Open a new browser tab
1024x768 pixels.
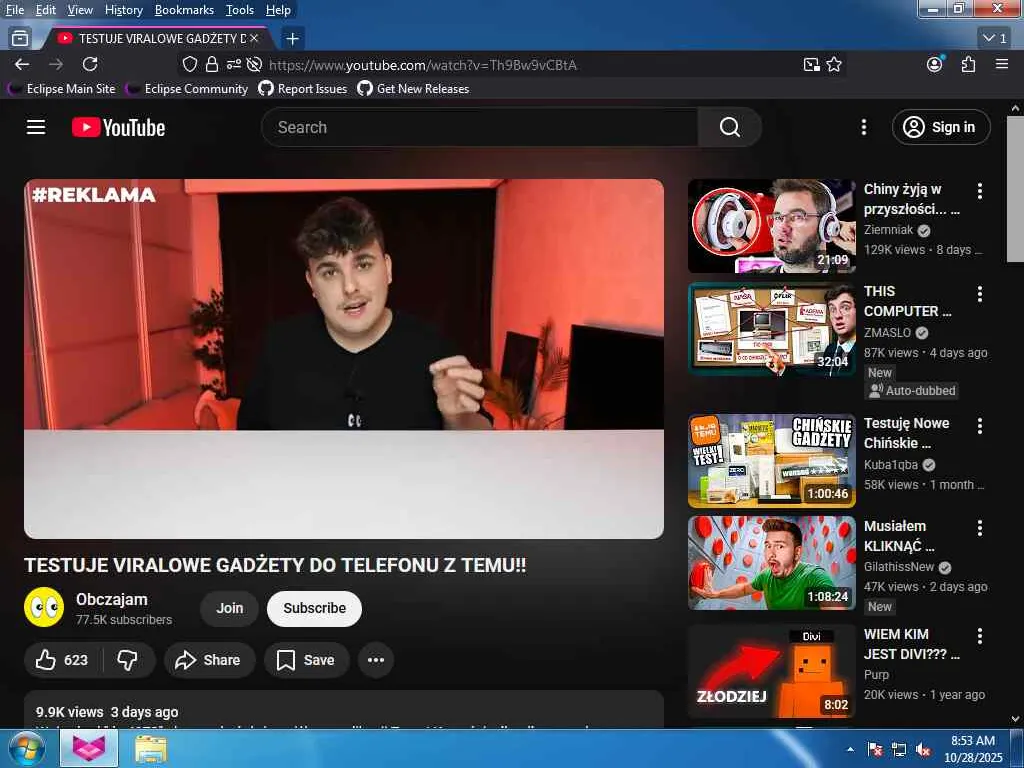pos(293,39)
